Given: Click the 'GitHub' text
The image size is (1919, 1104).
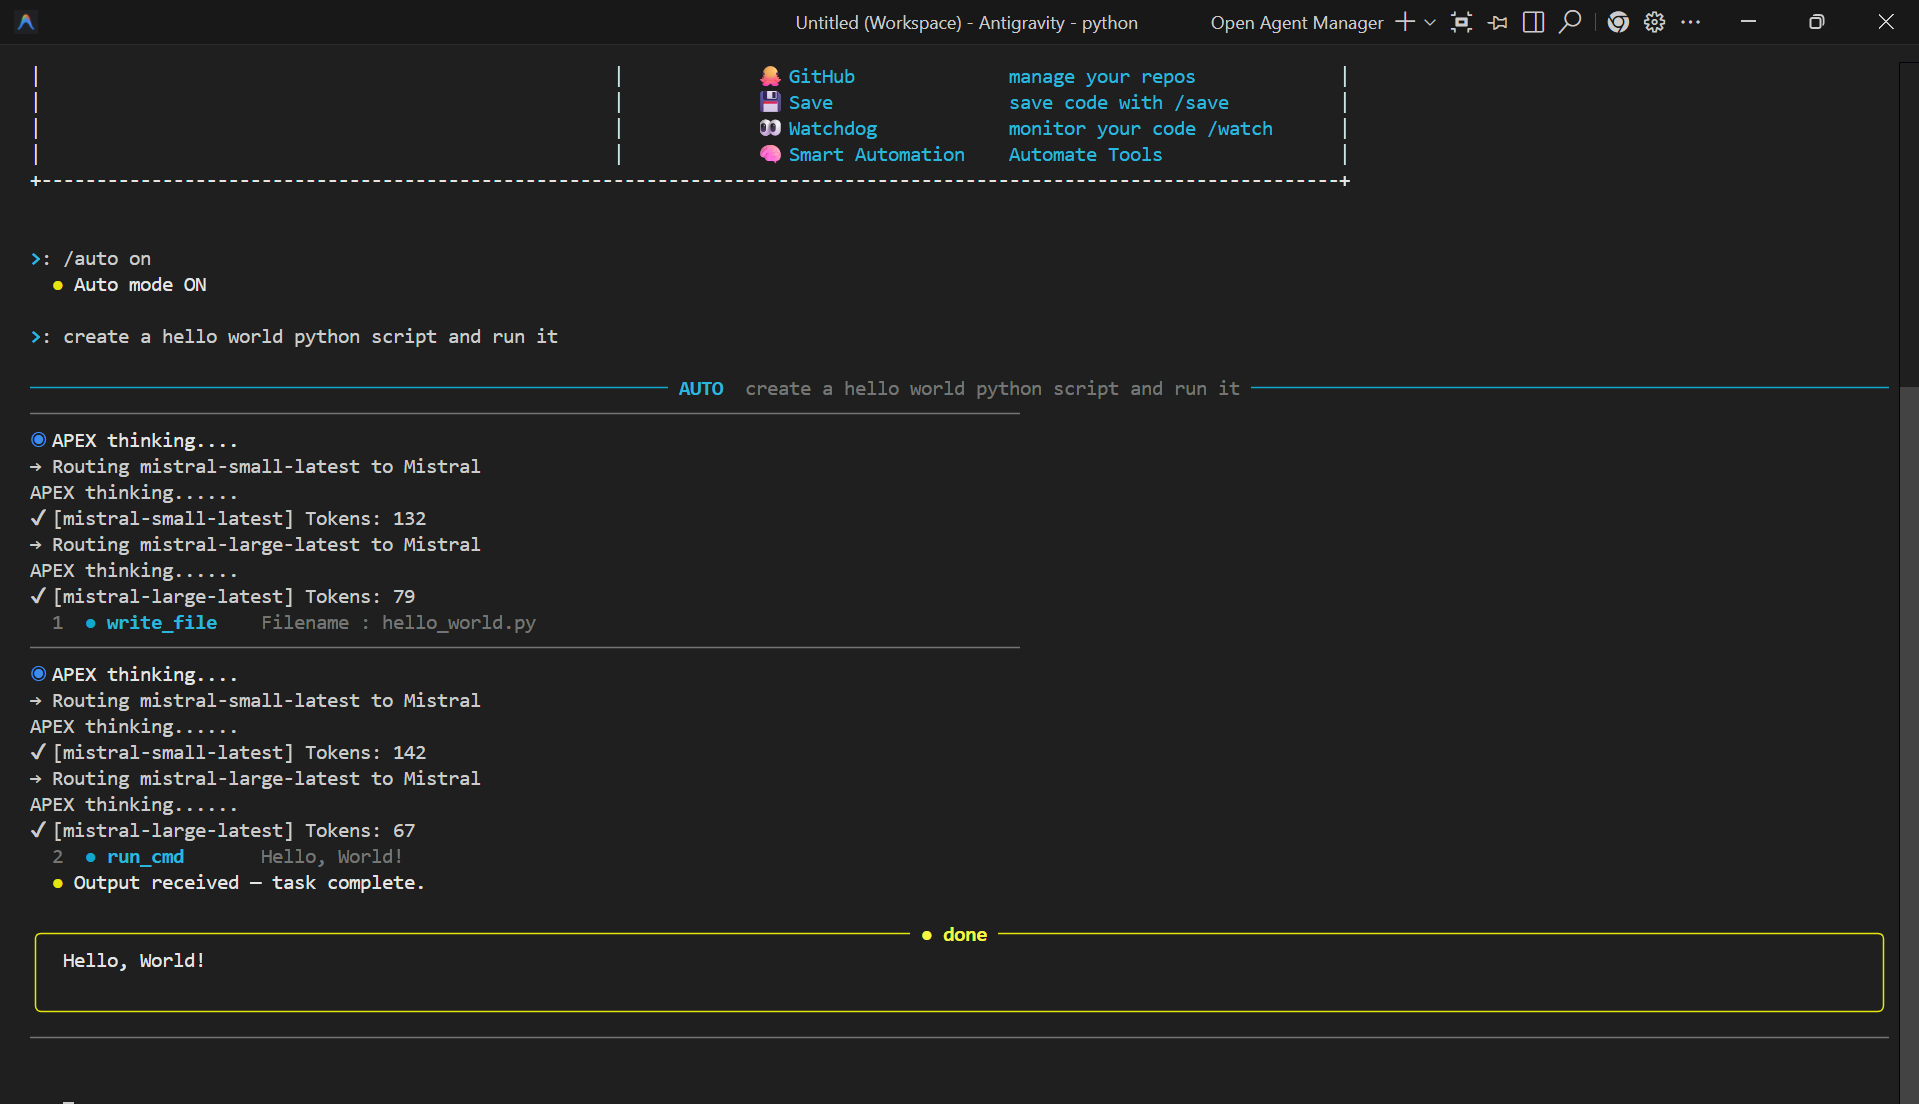Looking at the screenshot, I should (821, 76).
